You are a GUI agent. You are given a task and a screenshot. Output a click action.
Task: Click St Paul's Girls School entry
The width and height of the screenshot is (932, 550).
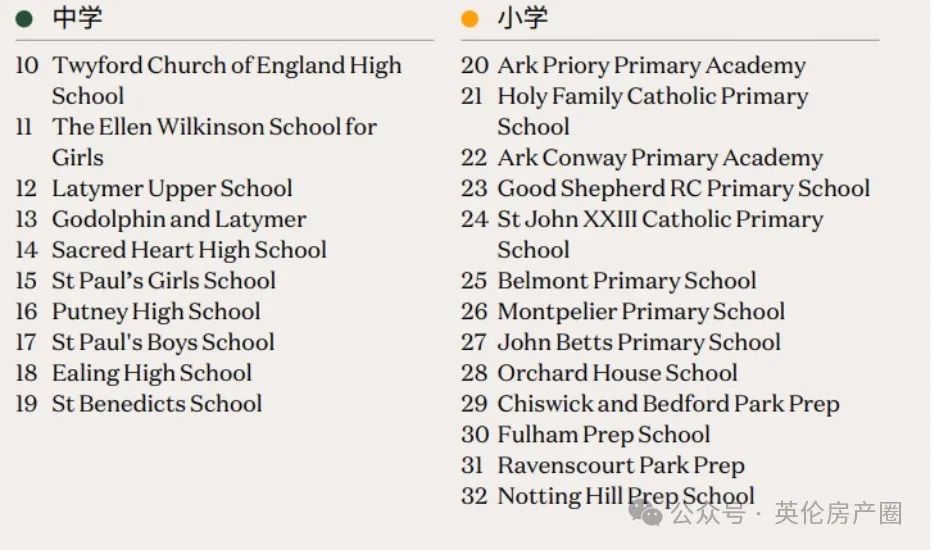pyautogui.click(x=163, y=281)
